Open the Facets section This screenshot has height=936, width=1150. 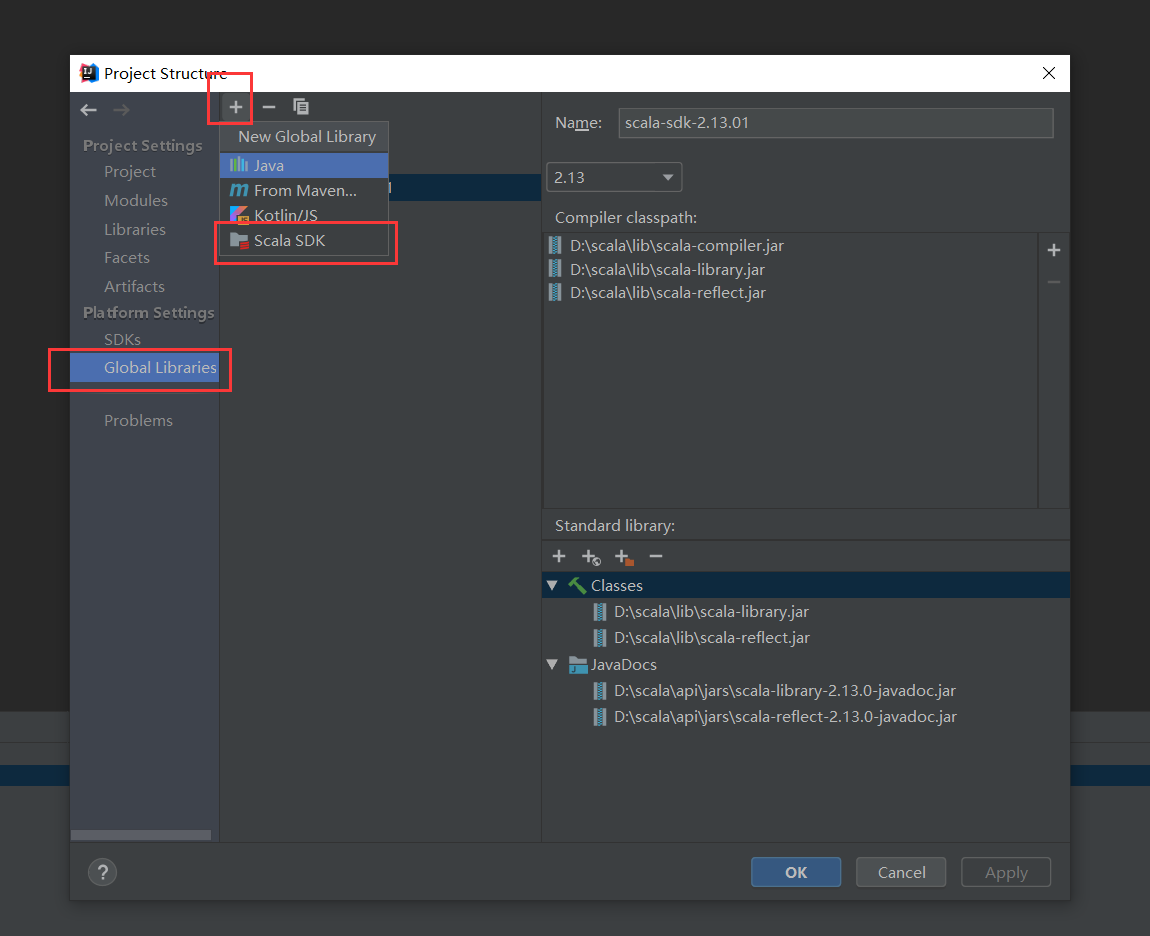click(x=127, y=257)
